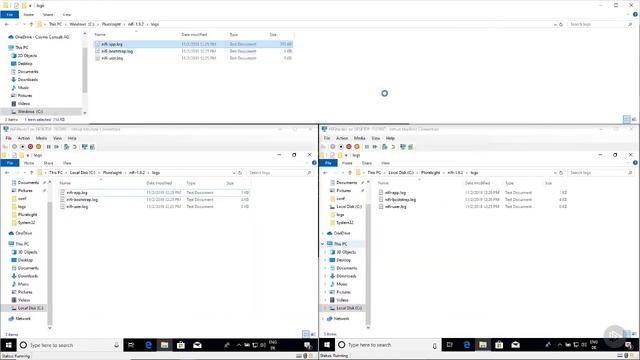640x360 pixels.
Task: Open Action menu in left VM window
Action: pos(24,138)
